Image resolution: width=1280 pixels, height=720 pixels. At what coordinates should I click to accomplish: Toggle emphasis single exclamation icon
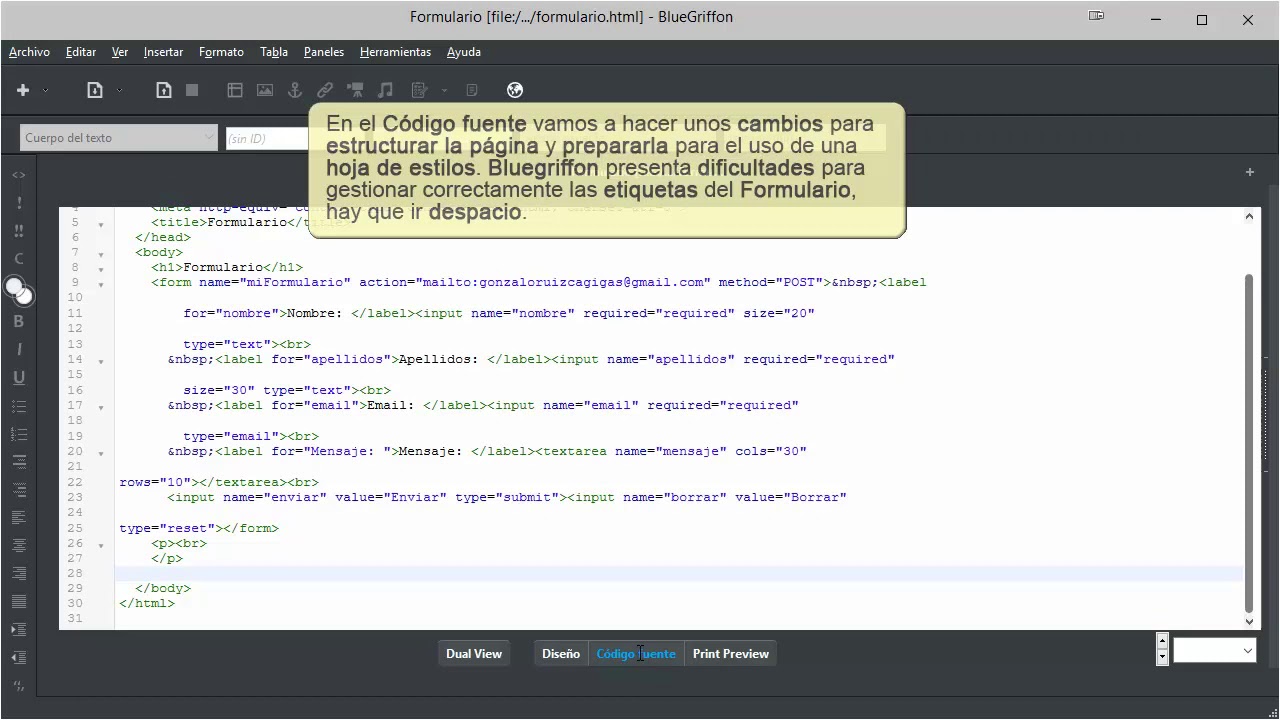coord(18,203)
